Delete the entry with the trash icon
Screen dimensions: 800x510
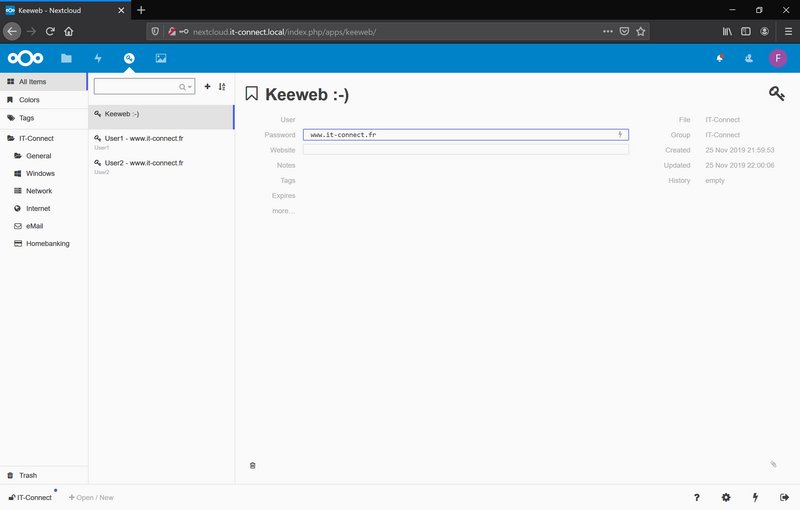(252, 465)
